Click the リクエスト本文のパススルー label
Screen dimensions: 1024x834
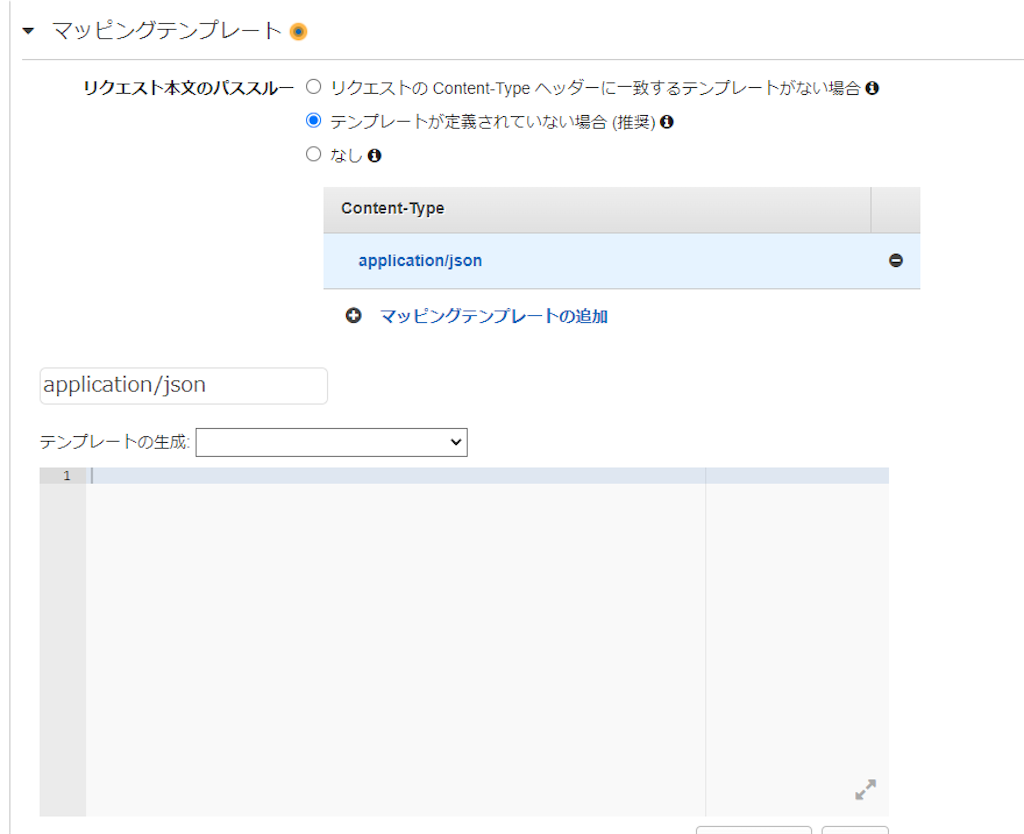coord(188,88)
